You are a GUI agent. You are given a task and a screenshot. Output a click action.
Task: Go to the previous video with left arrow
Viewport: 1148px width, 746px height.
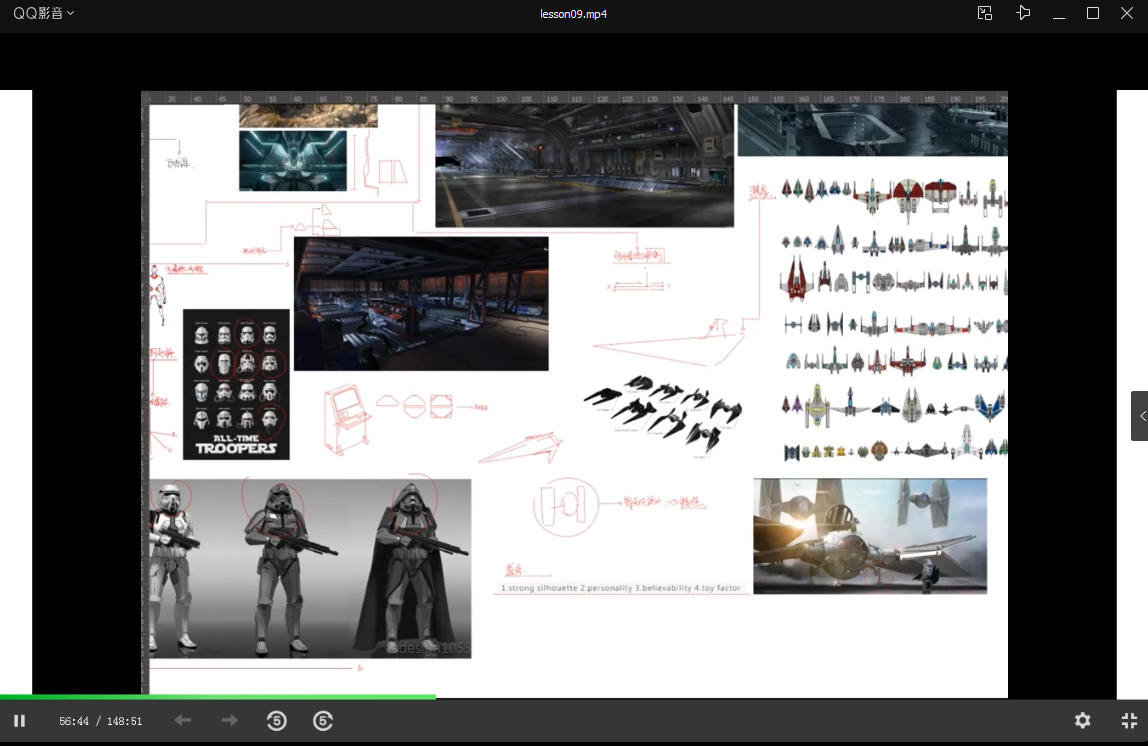coord(182,720)
